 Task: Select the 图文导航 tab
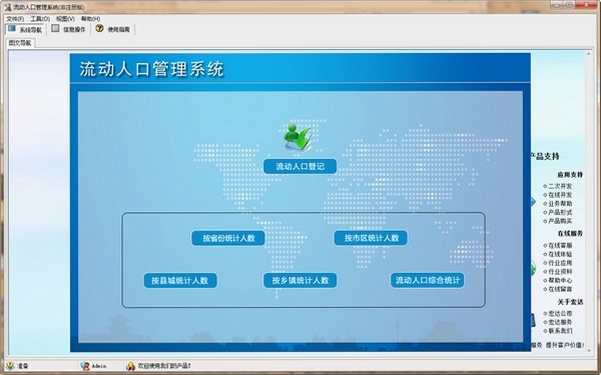20,43
